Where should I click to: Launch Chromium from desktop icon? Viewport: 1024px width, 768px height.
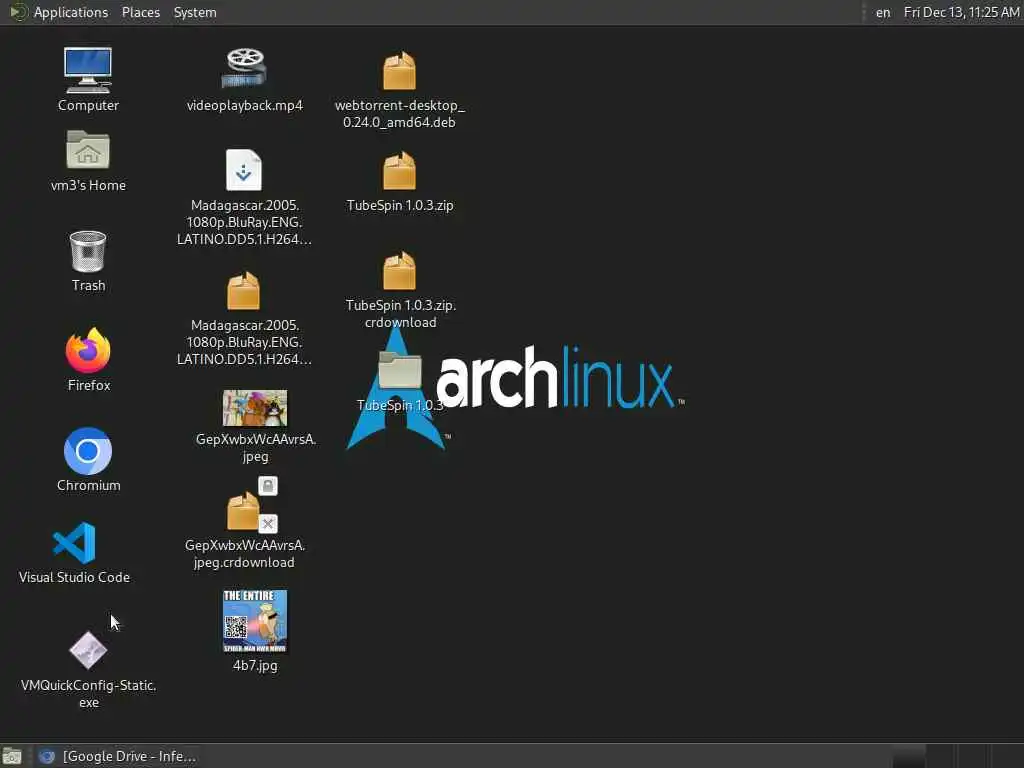(88, 451)
